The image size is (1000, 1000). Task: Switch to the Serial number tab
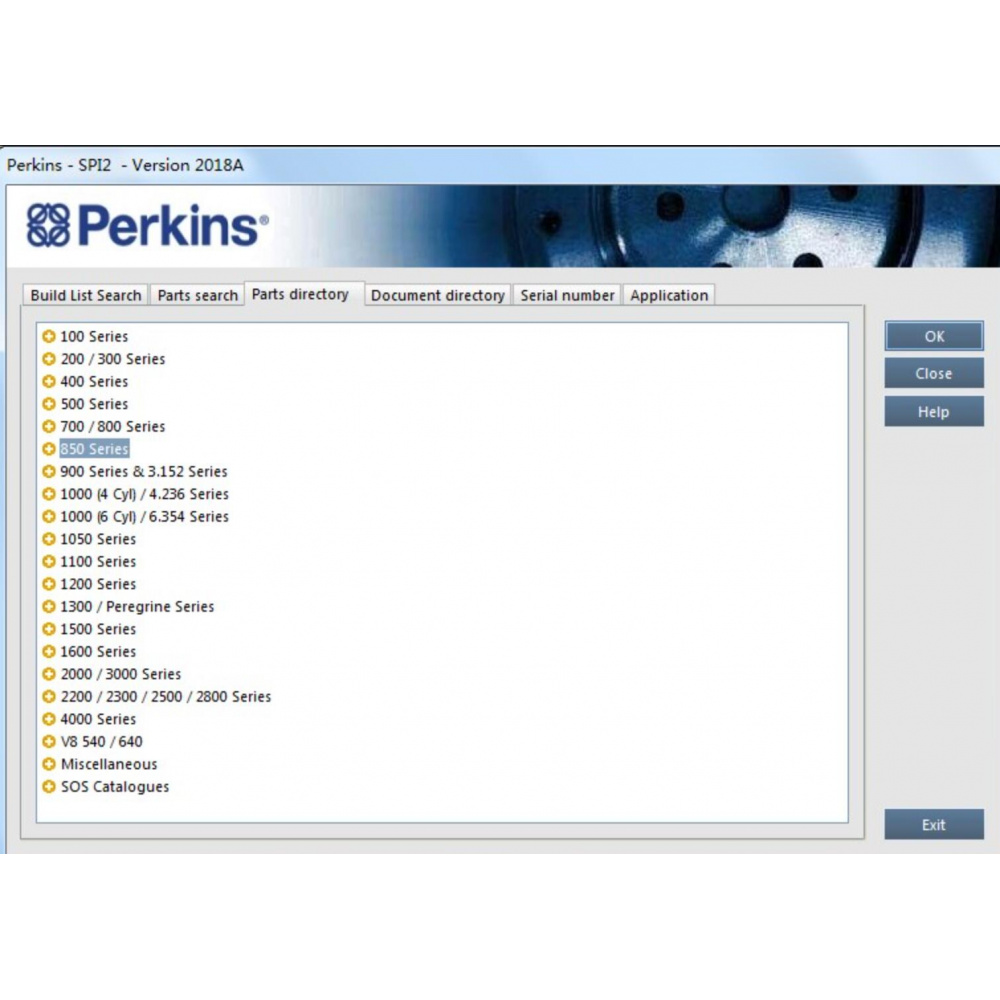(567, 295)
